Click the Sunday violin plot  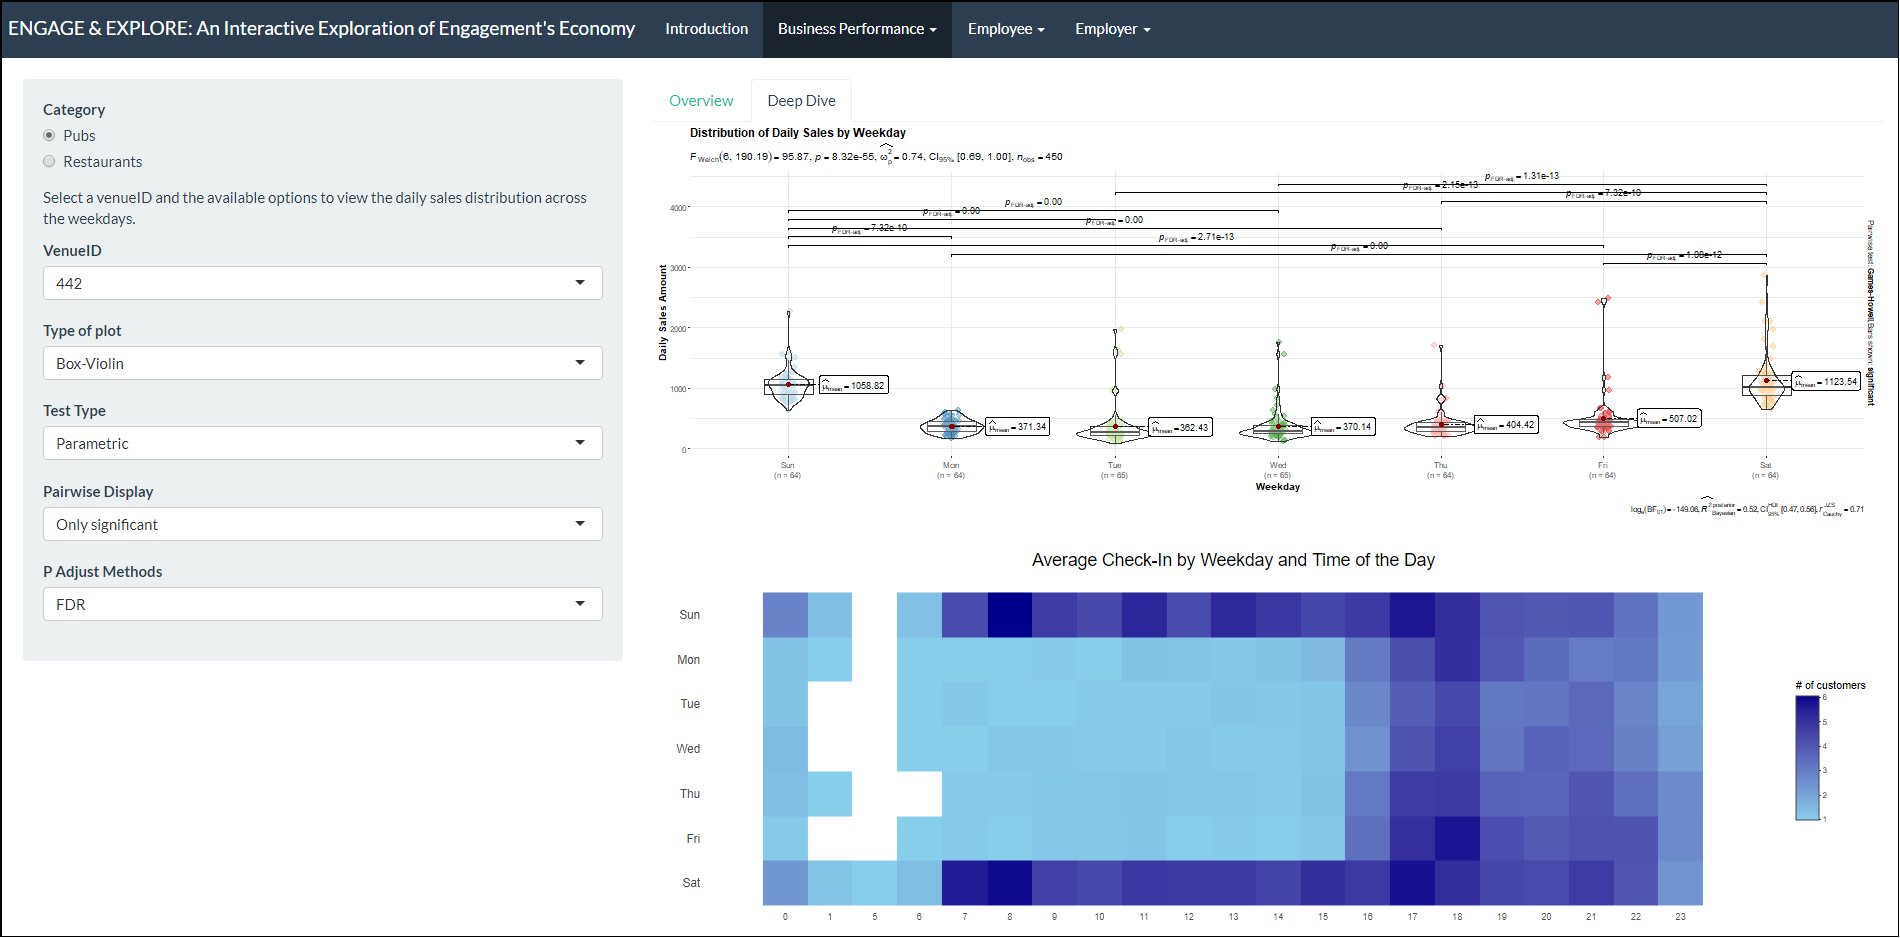click(x=788, y=385)
